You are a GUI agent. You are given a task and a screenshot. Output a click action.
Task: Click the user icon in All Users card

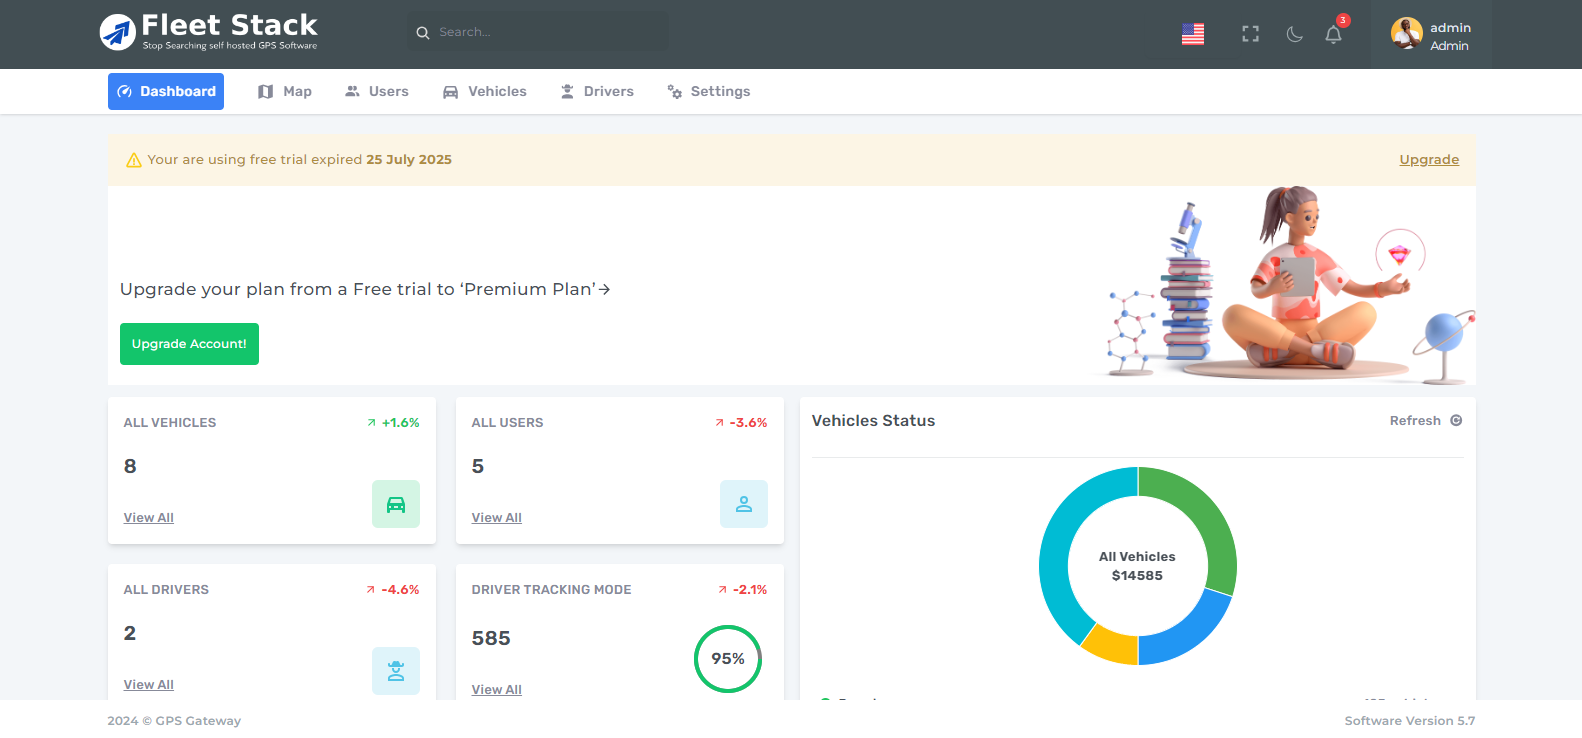click(744, 504)
